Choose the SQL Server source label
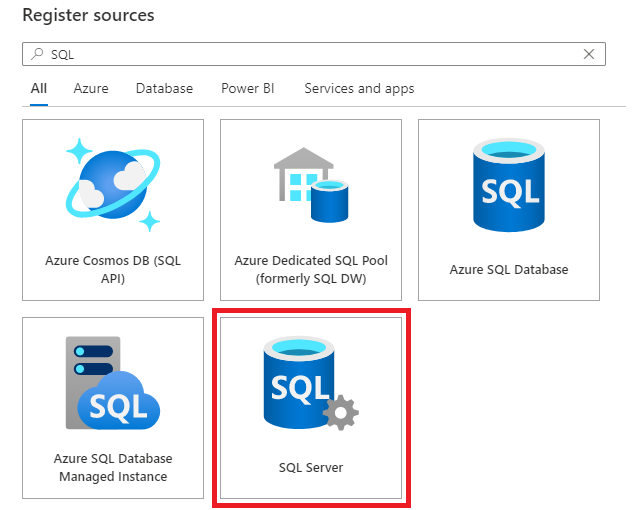The image size is (641, 510). pyautogui.click(x=310, y=467)
